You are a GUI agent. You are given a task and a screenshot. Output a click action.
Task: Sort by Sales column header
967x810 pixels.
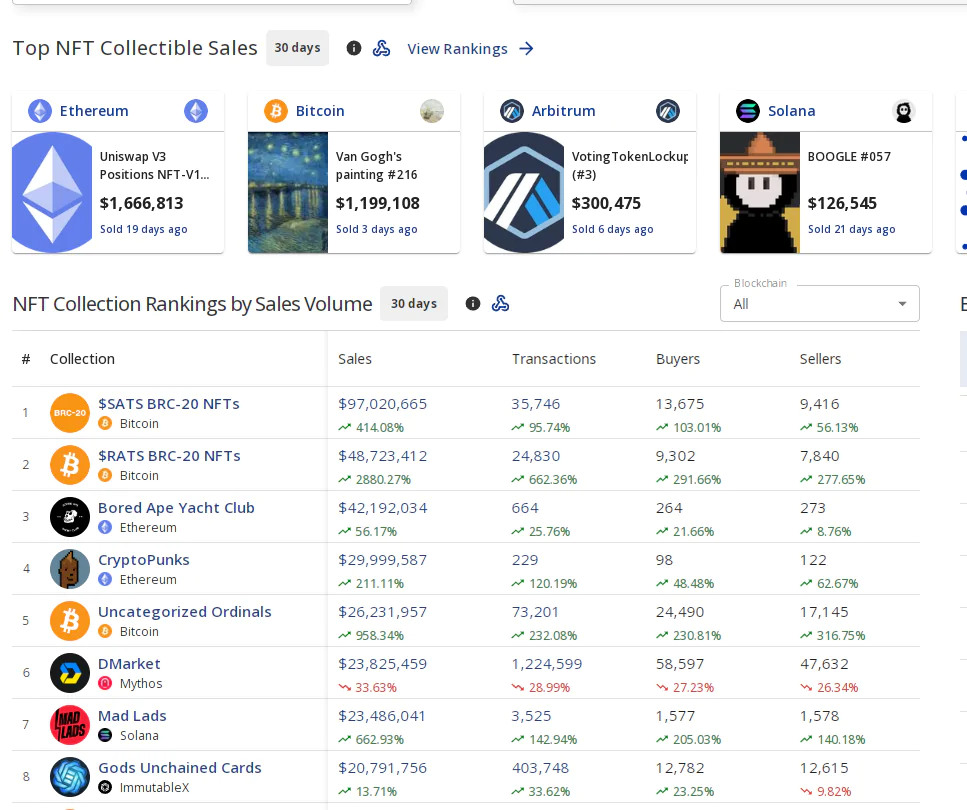(x=355, y=359)
